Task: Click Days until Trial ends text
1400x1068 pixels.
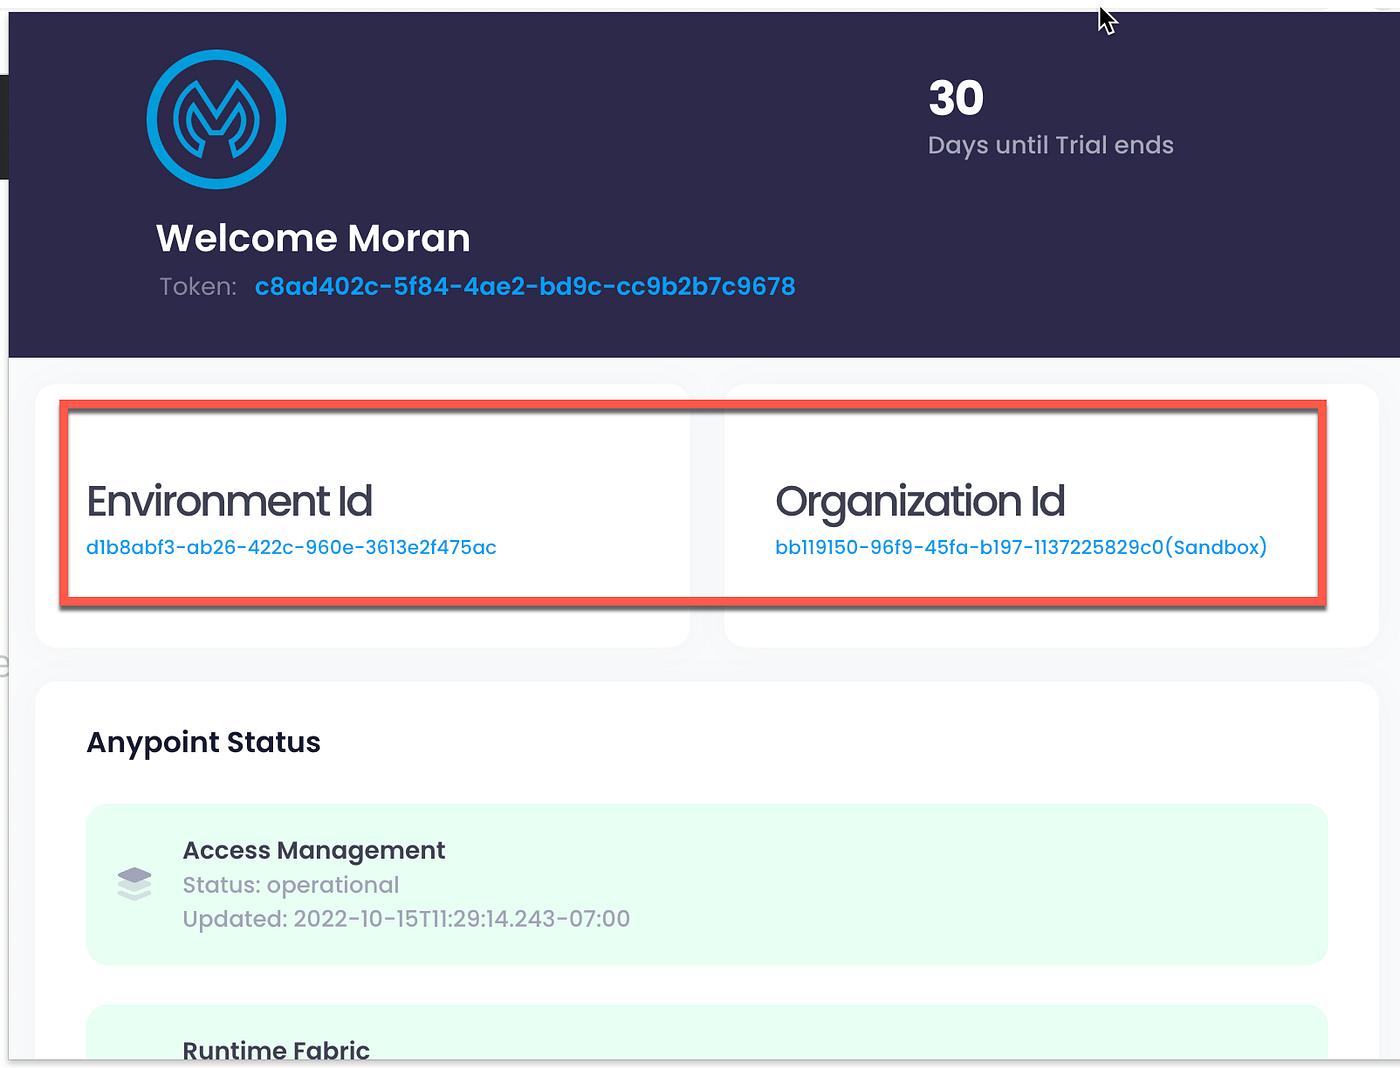Action: point(1051,146)
